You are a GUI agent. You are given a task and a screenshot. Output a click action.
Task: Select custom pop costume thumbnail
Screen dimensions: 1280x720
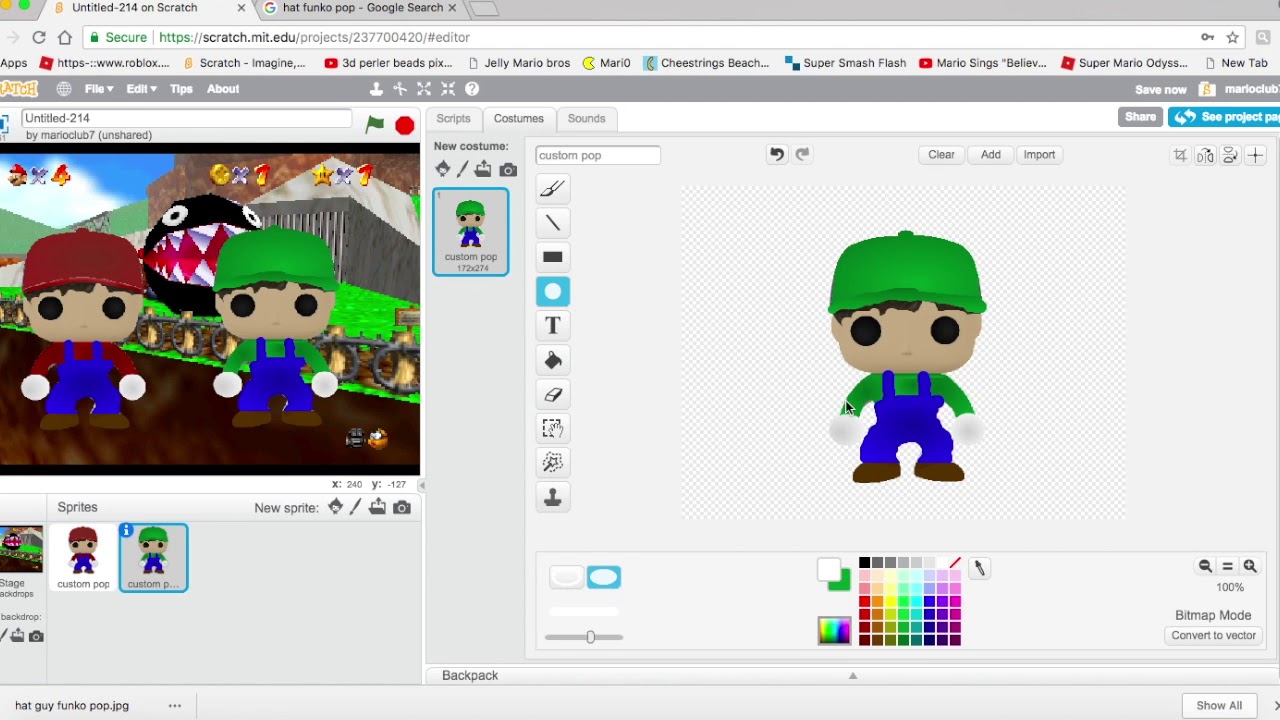click(x=470, y=232)
